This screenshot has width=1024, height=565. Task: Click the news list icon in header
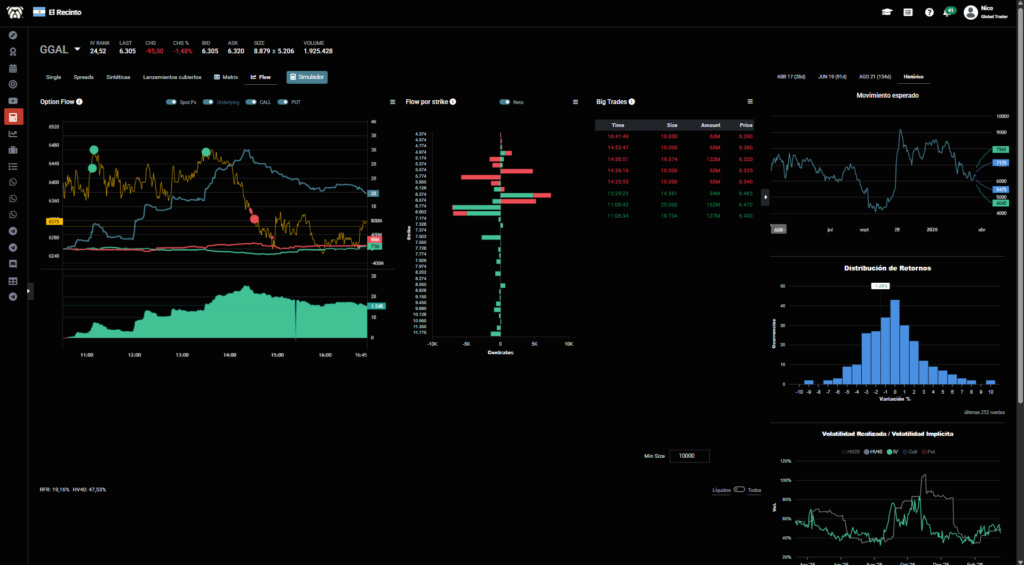pyautogui.click(x=908, y=12)
